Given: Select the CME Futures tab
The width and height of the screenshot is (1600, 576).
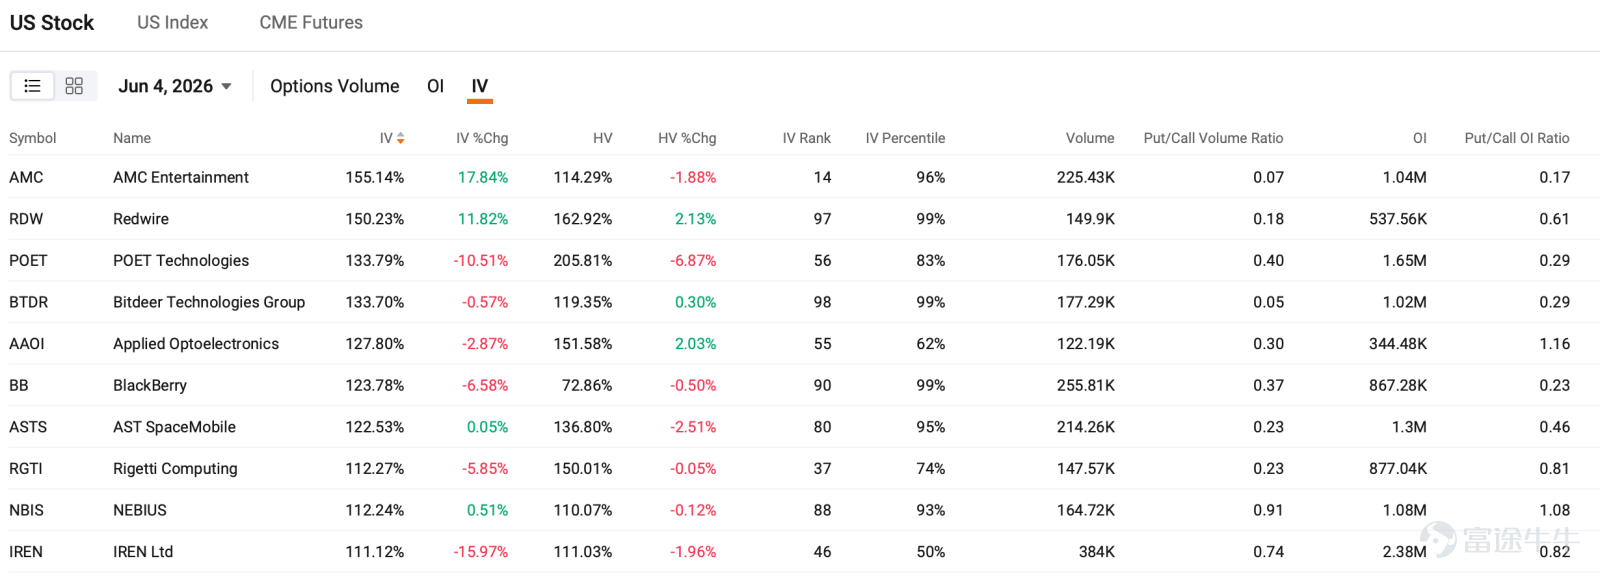Looking at the screenshot, I should pos(311,22).
